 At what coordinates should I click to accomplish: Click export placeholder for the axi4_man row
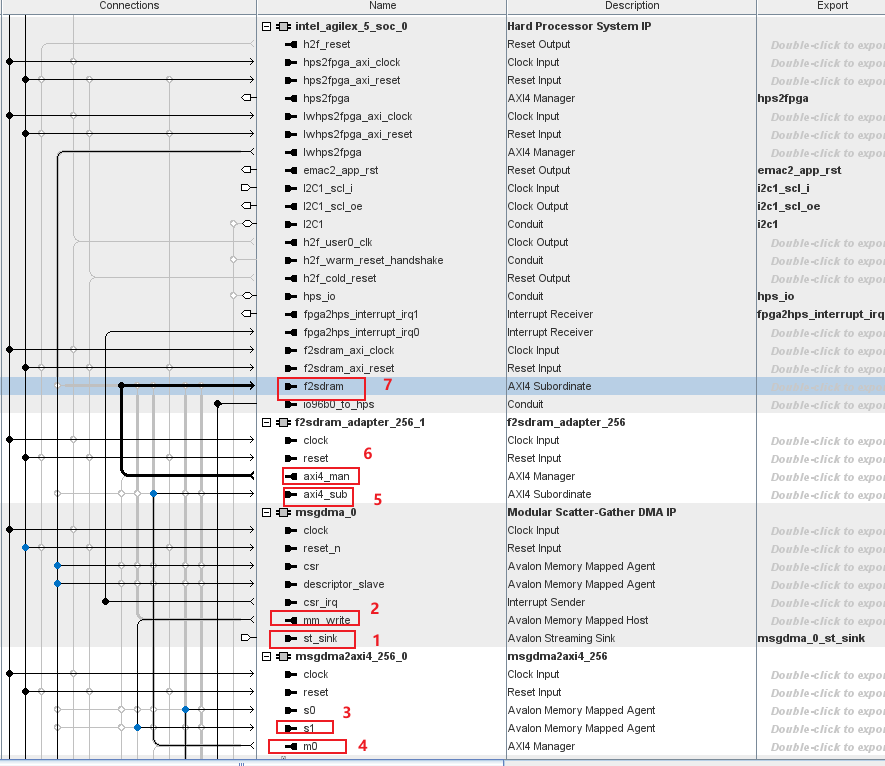(827, 477)
